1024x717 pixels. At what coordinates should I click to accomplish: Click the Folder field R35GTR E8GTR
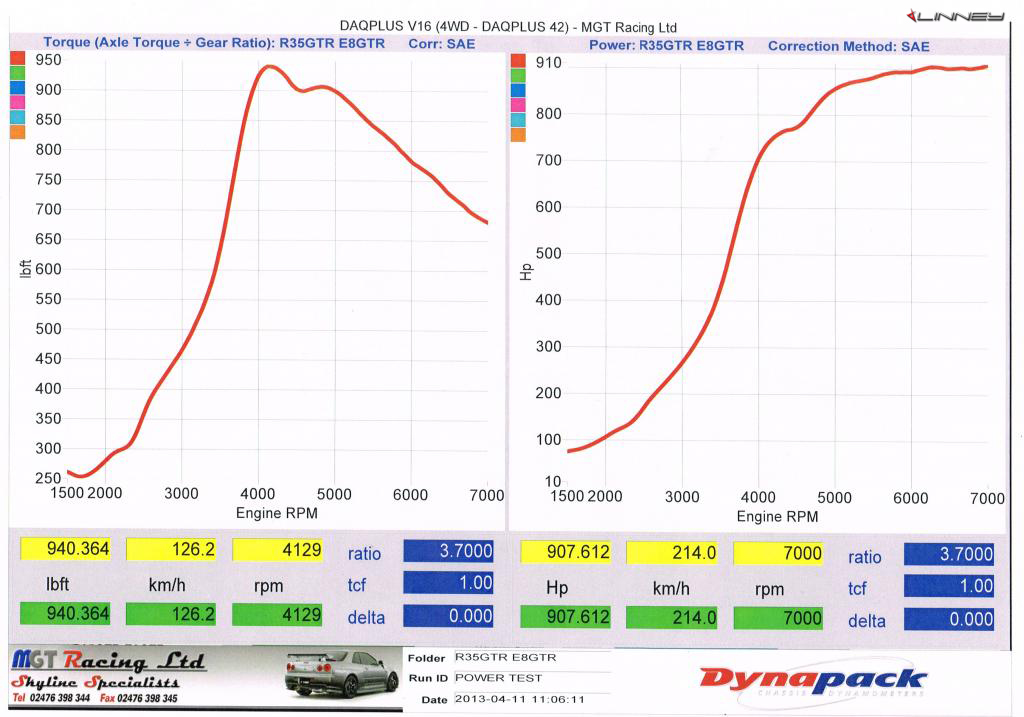coord(532,658)
